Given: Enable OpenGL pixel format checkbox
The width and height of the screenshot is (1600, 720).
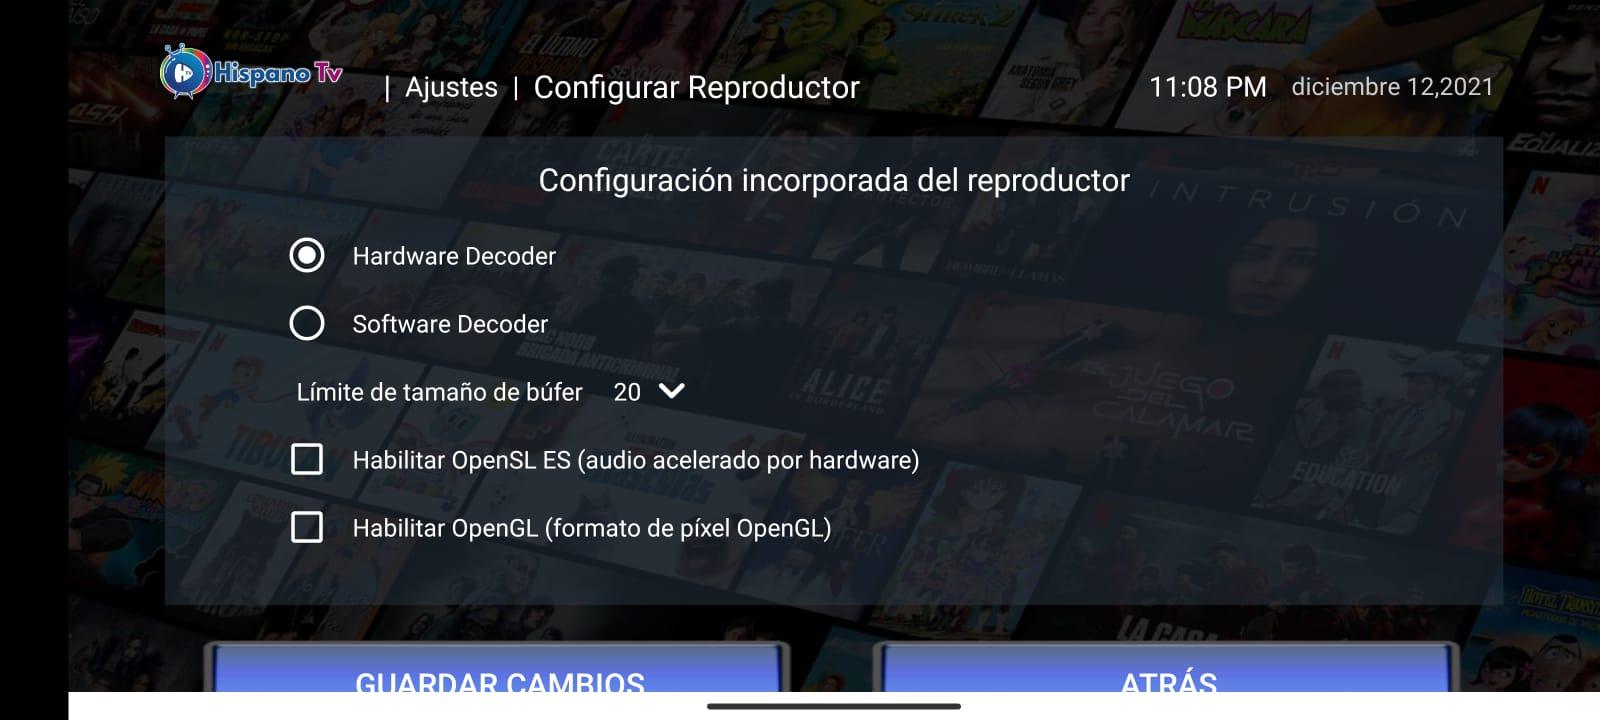Looking at the screenshot, I should [307, 527].
